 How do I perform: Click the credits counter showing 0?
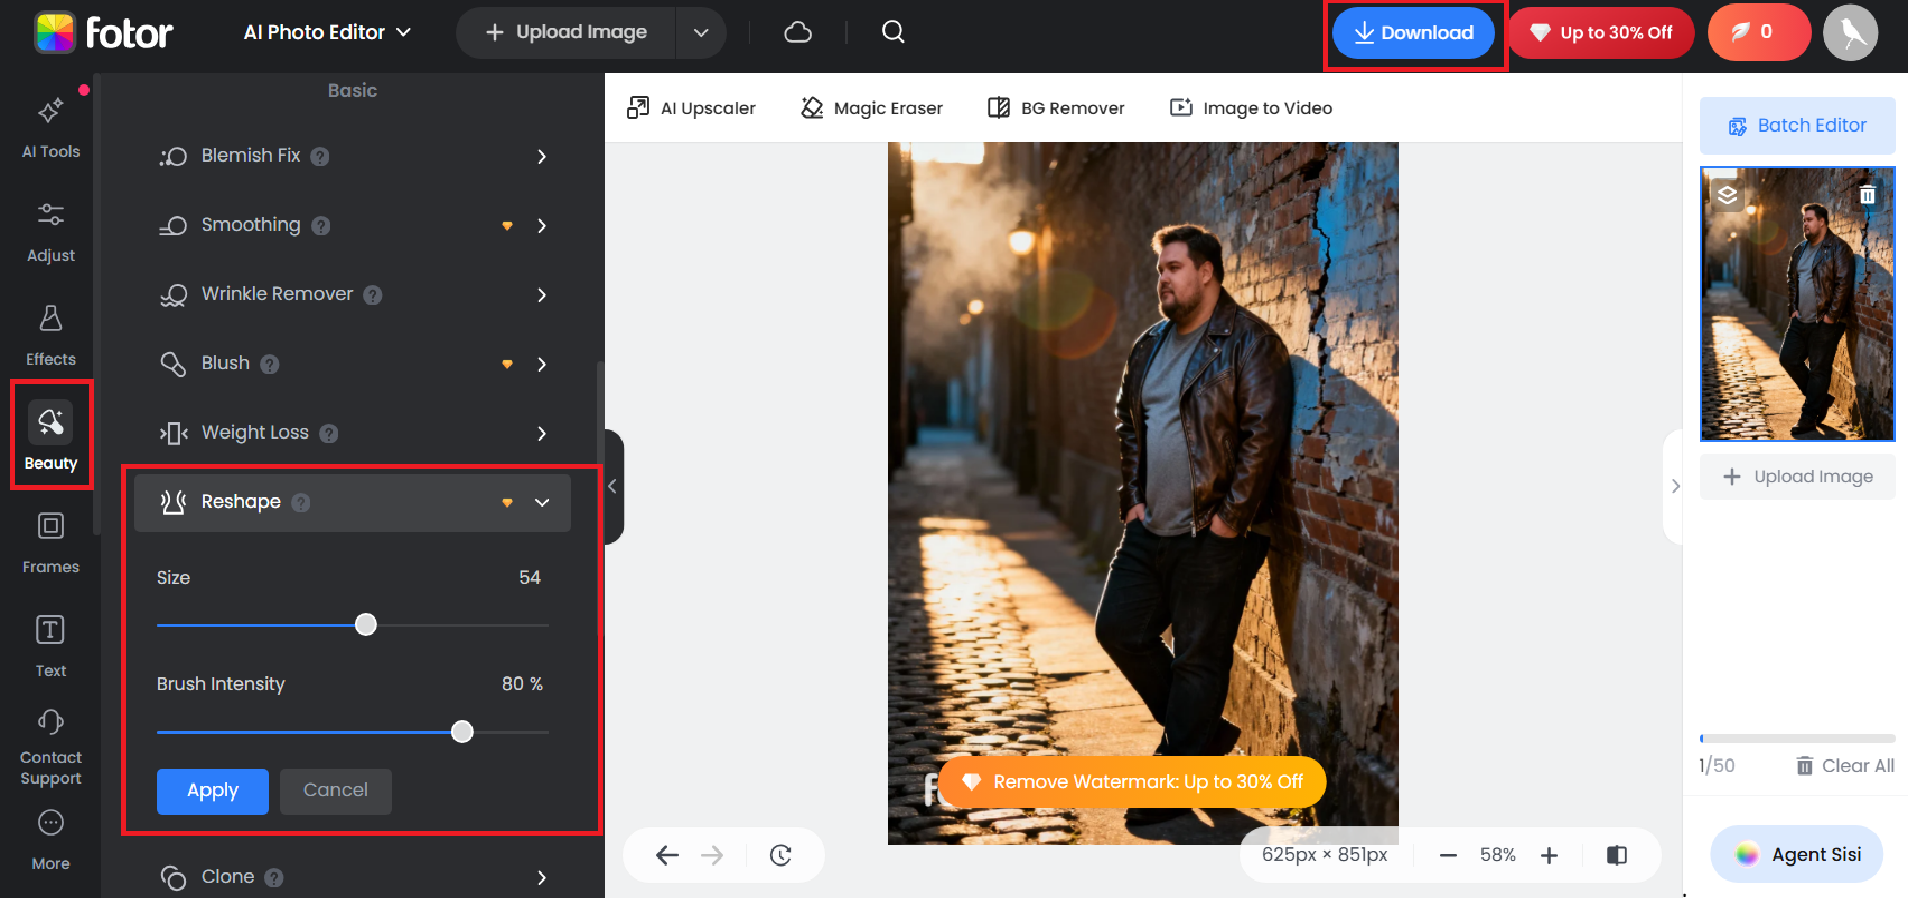[1757, 33]
